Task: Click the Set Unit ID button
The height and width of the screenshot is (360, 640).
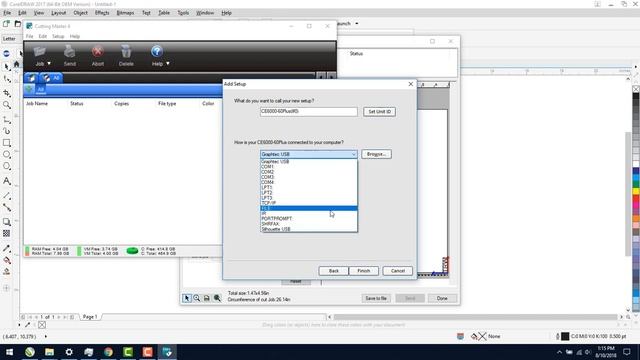Action: (379, 111)
